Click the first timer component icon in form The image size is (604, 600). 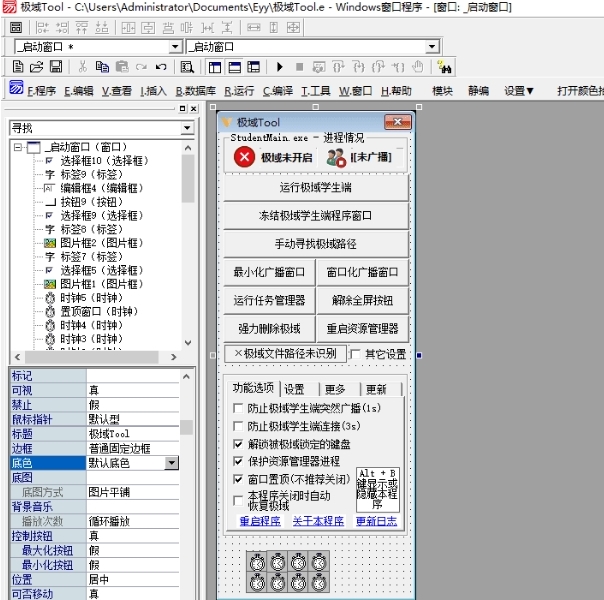(257, 563)
